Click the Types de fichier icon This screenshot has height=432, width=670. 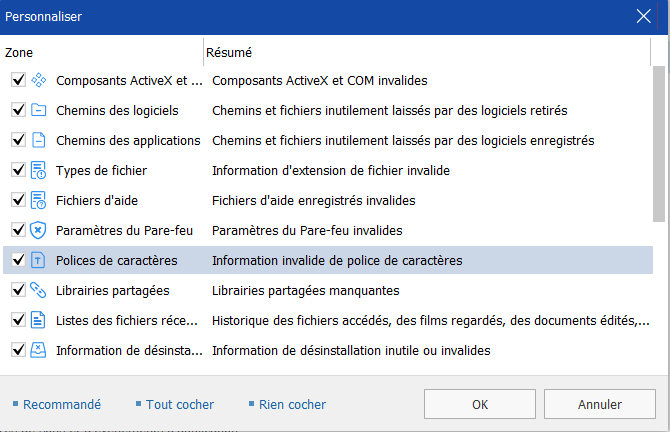pyautogui.click(x=38, y=170)
